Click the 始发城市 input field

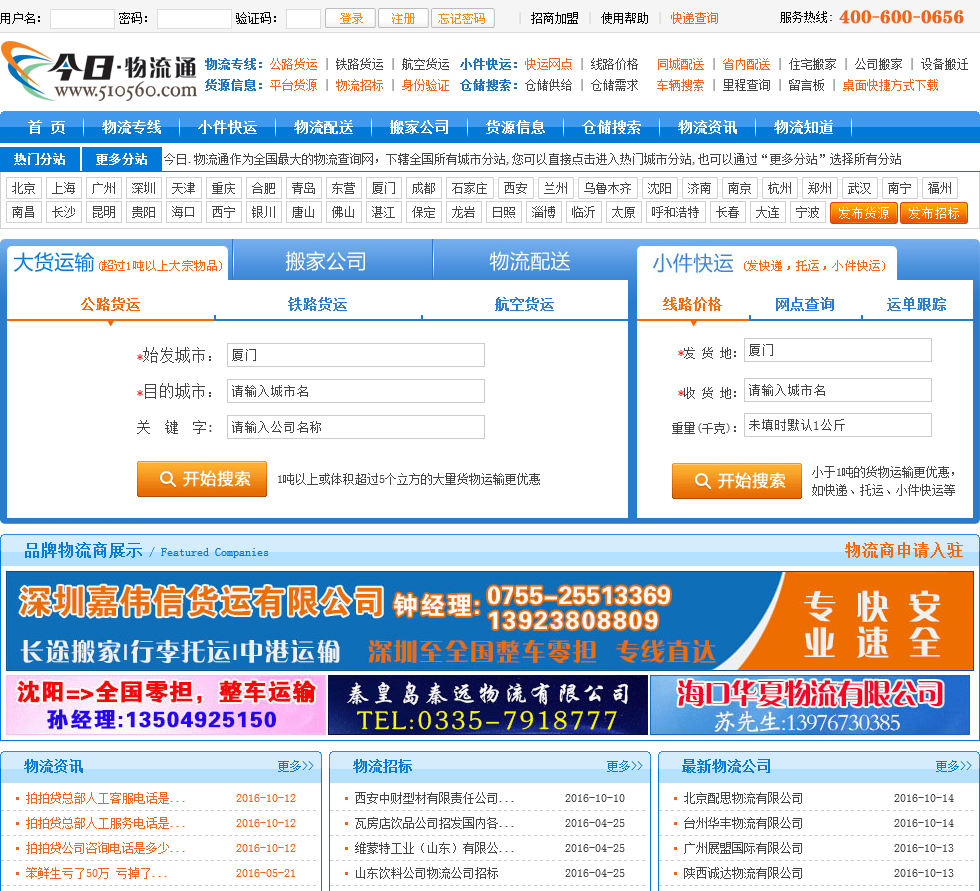pyautogui.click(x=356, y=355)
